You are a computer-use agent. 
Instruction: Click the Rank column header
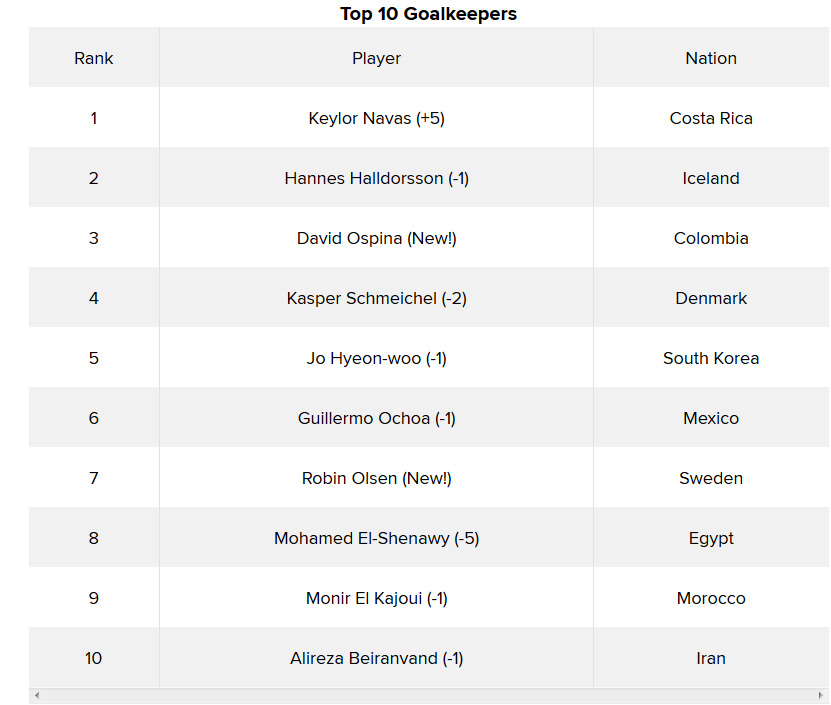coord(94,58)
